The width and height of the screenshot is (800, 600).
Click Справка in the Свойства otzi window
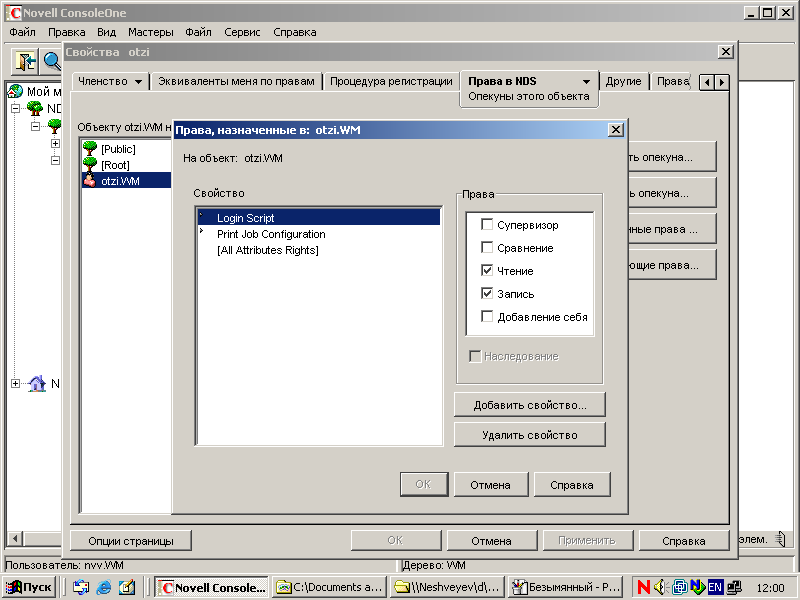click(x=684, y=541)
